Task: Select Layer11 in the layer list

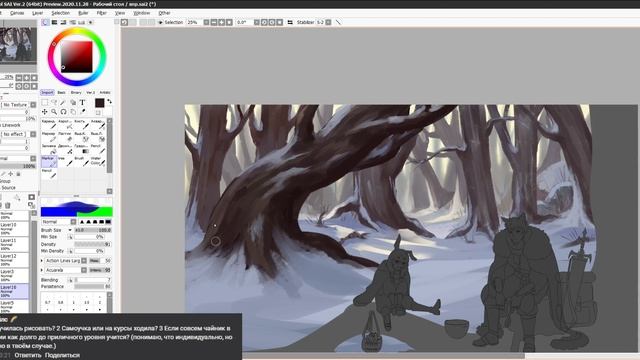Action: [x=14, y=244]
